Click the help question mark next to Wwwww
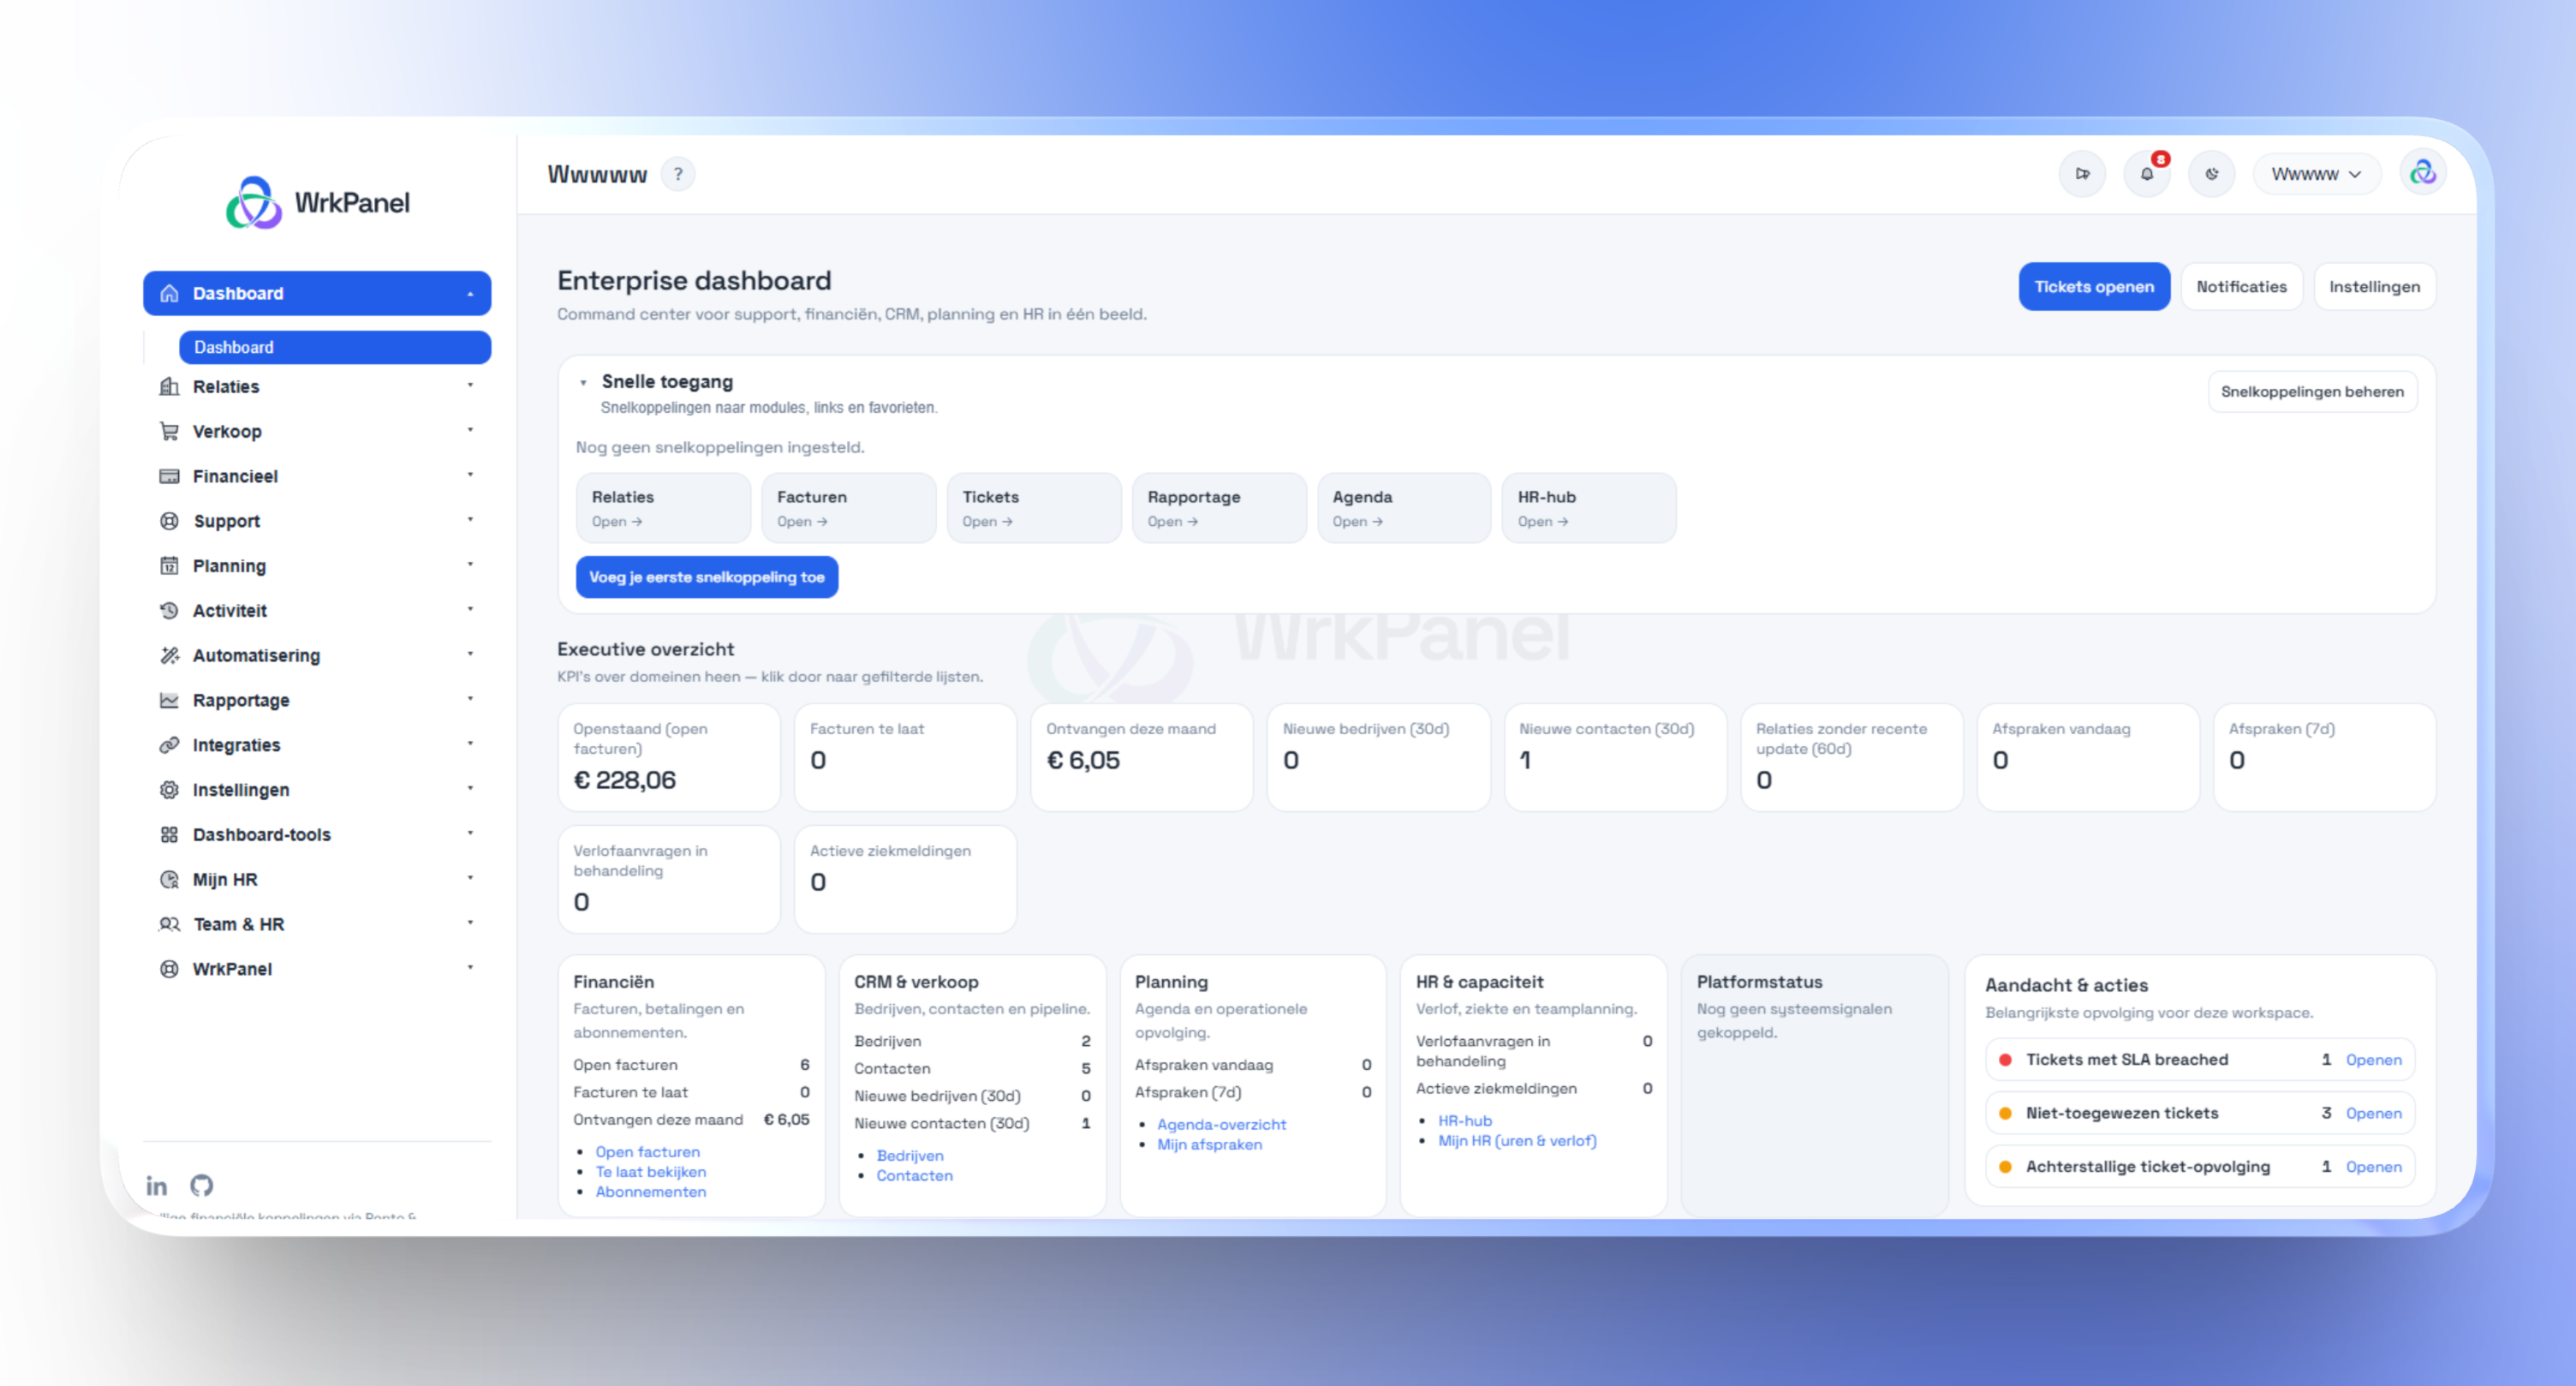This screenshot has width=2576, height=1386. (679, 174)
